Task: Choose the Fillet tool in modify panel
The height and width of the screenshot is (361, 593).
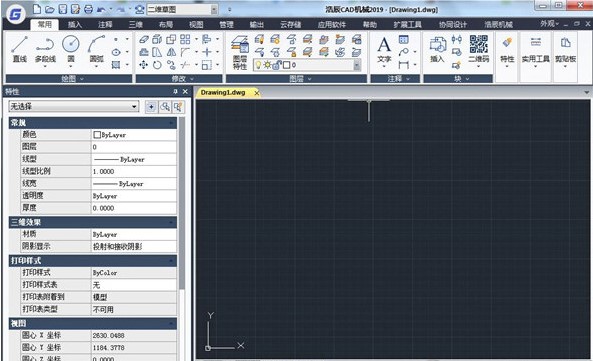Action: (185, 52)
